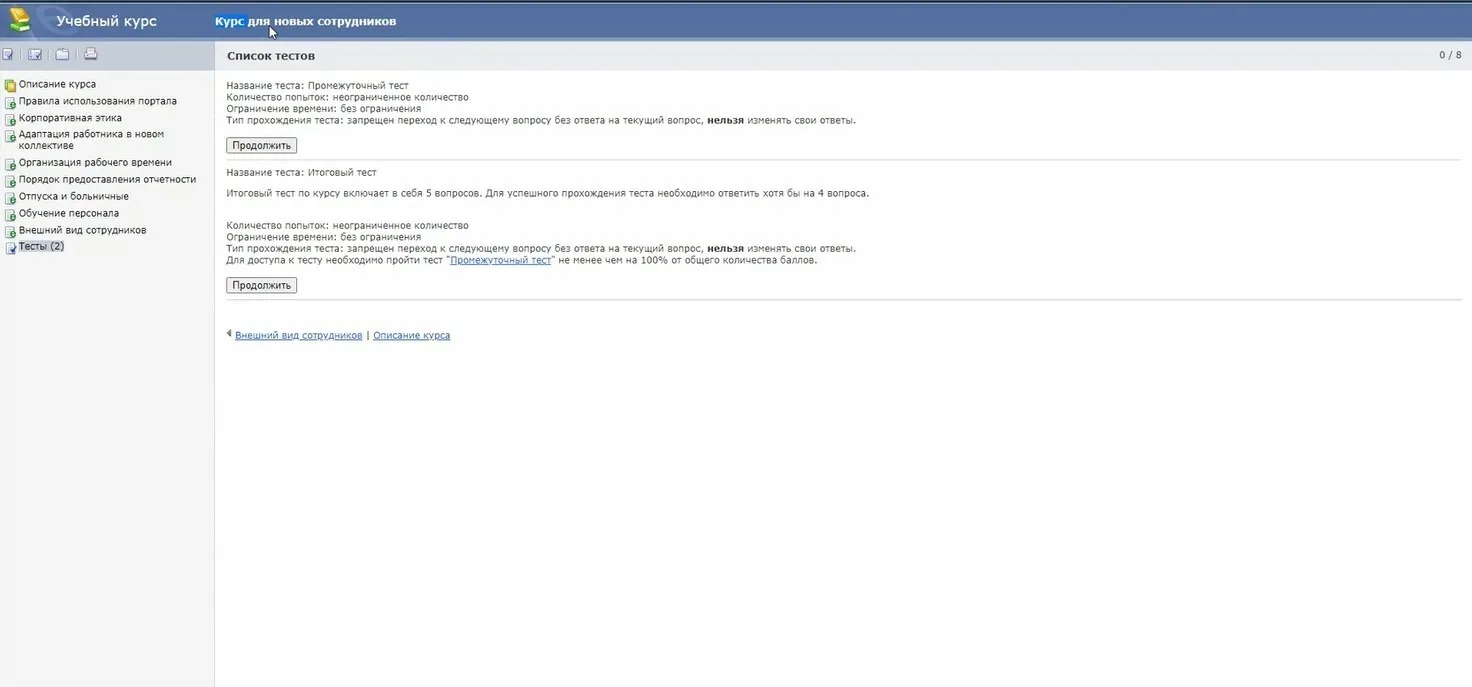Follow the Промежуточный тест hyperlink

(x=500, y=260)
